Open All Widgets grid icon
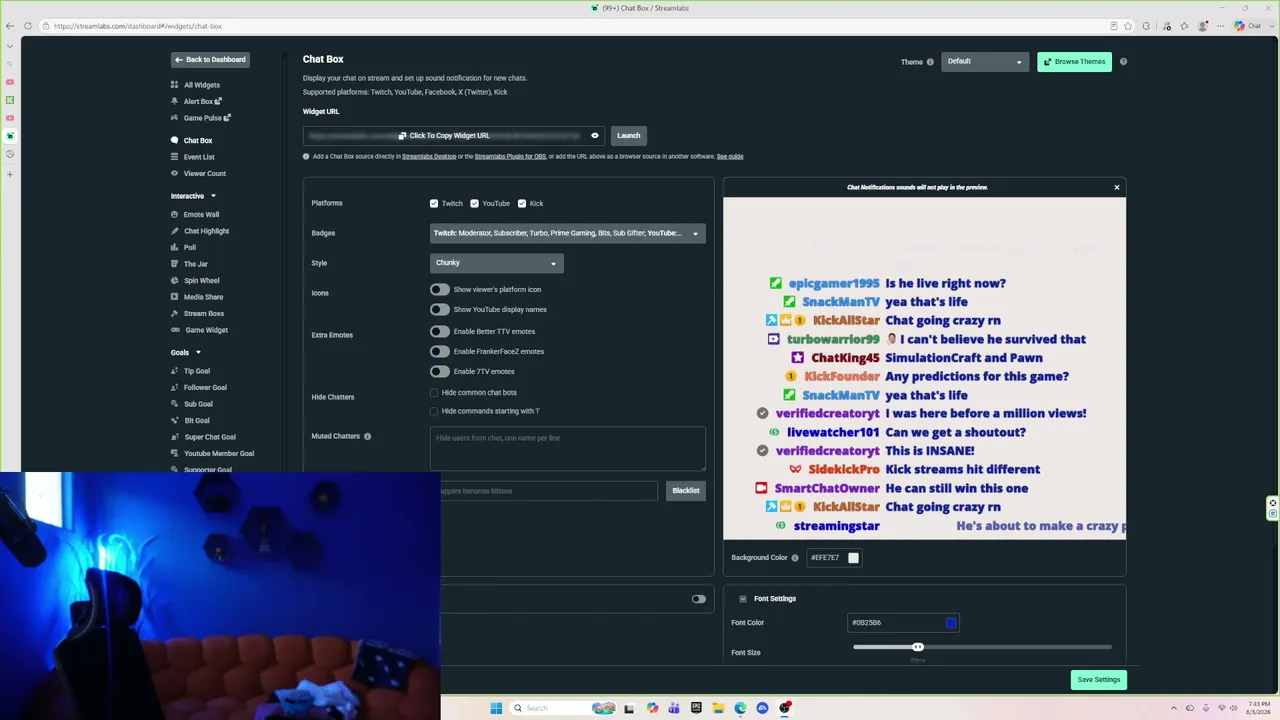Screen dimensions: 1280x720 tap(174, 85)
